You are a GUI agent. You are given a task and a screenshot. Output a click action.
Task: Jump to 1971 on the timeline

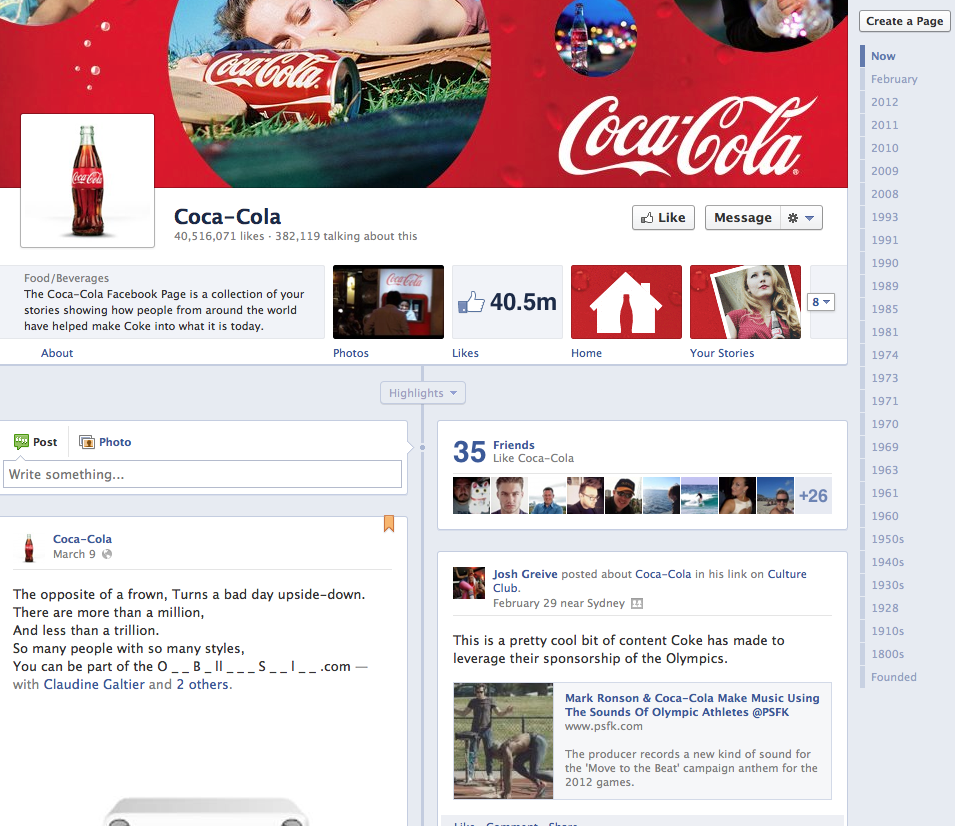884,401
